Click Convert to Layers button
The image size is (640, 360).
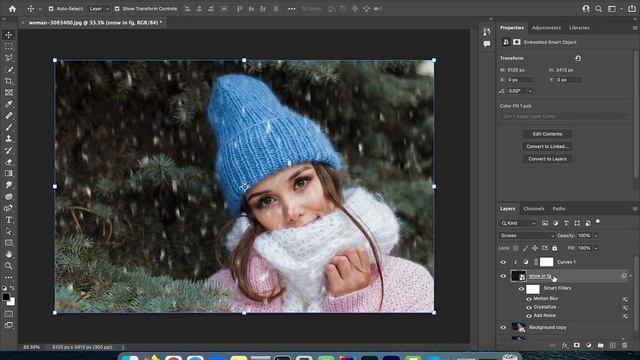click(x=547, y=159)
